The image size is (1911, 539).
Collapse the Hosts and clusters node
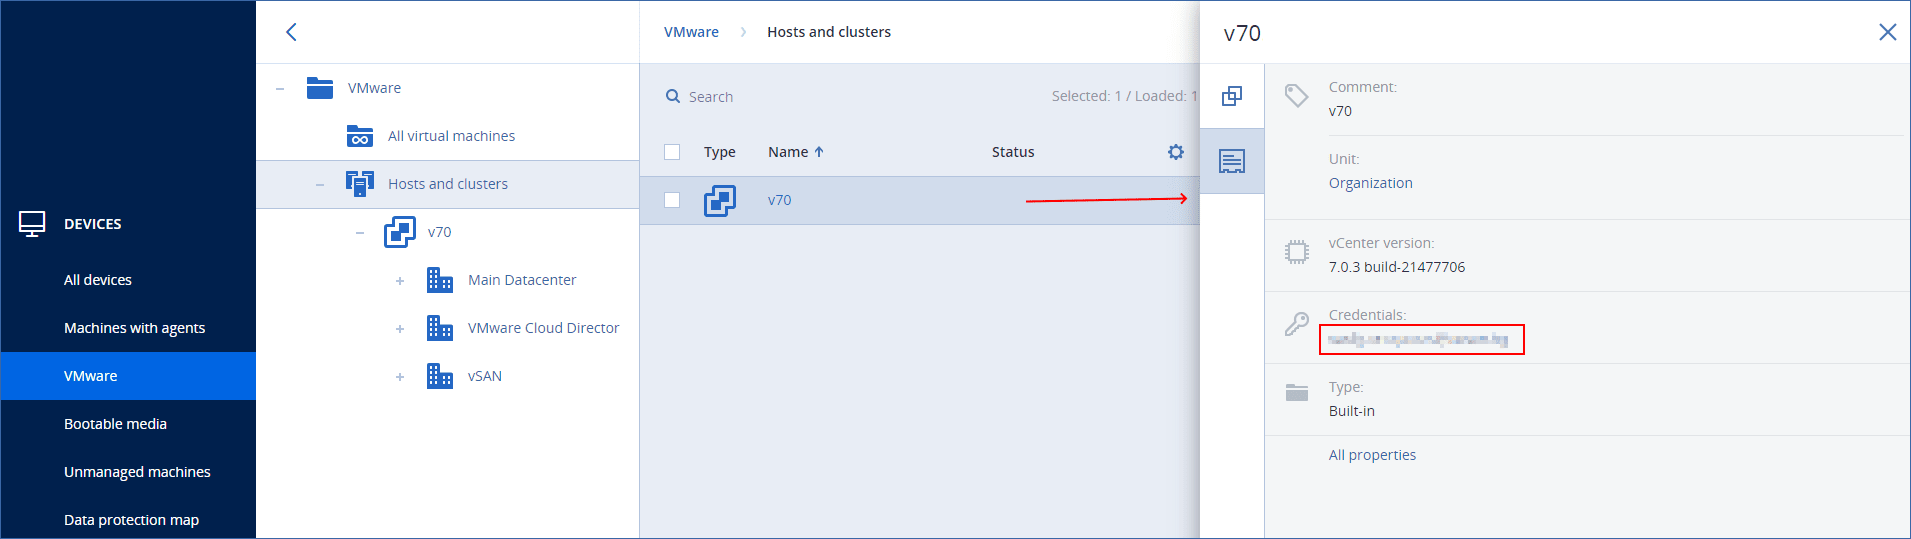[320, 185]
